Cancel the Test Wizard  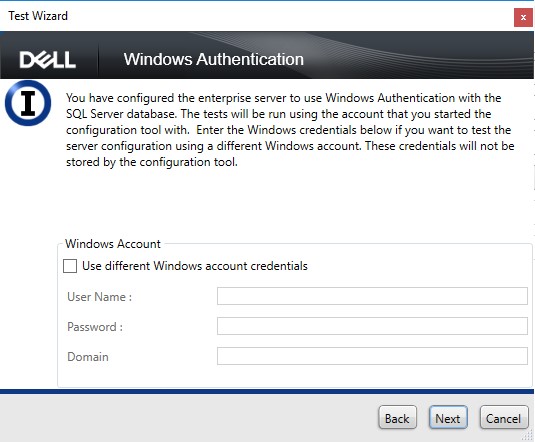point(504,417)
